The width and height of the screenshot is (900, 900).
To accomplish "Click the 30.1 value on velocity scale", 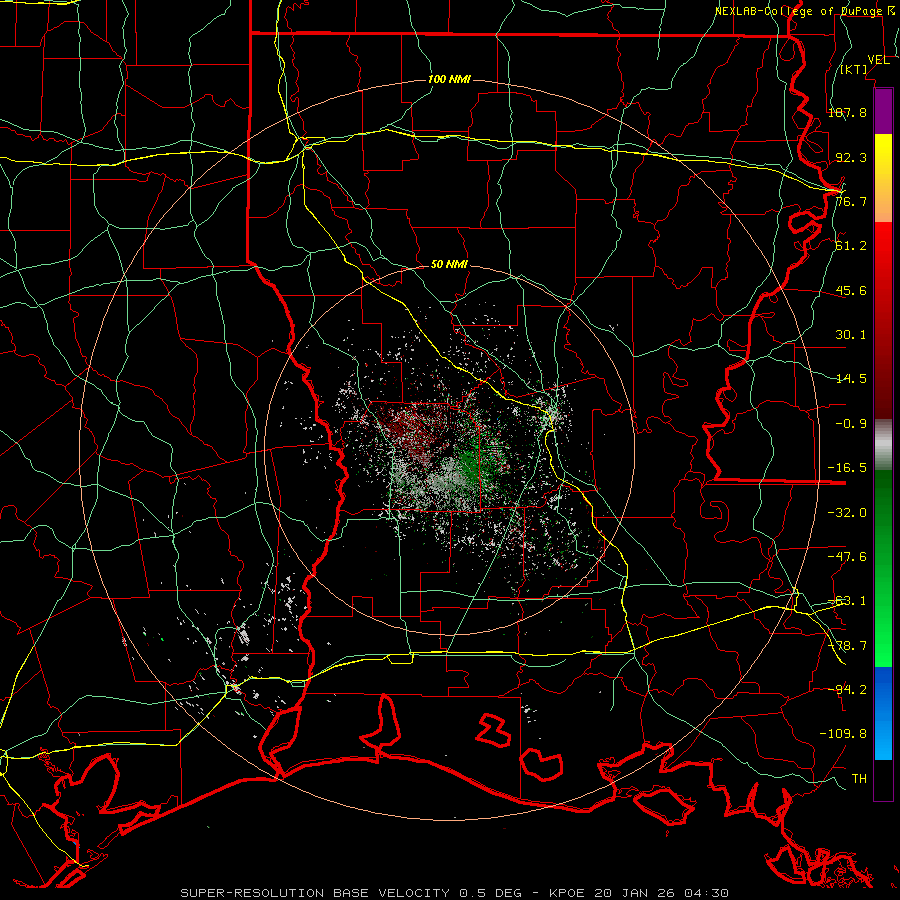I will coord(851,335).
